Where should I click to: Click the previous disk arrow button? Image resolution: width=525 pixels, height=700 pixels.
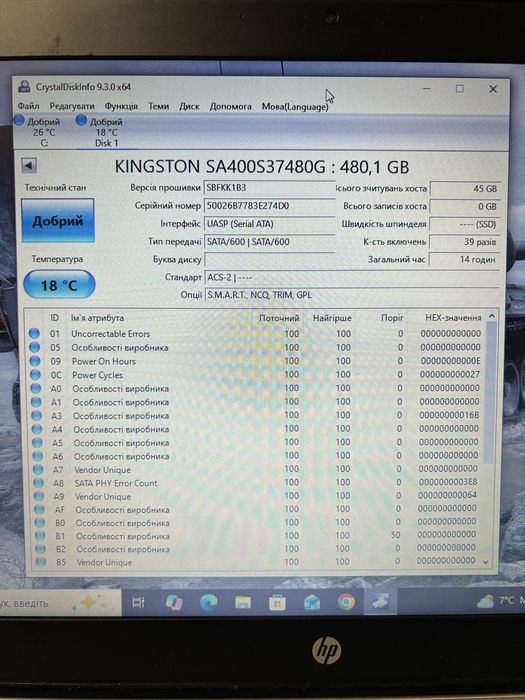point(29,166)
